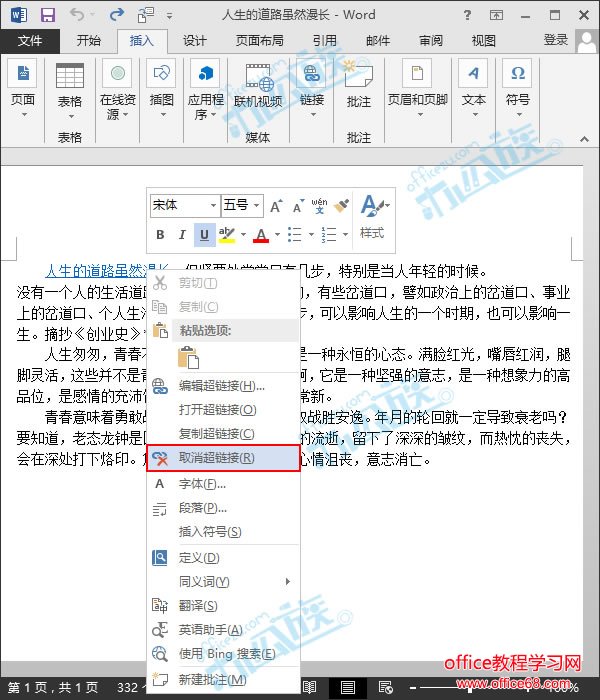Open 字体(F) font dialog entry

223,484
